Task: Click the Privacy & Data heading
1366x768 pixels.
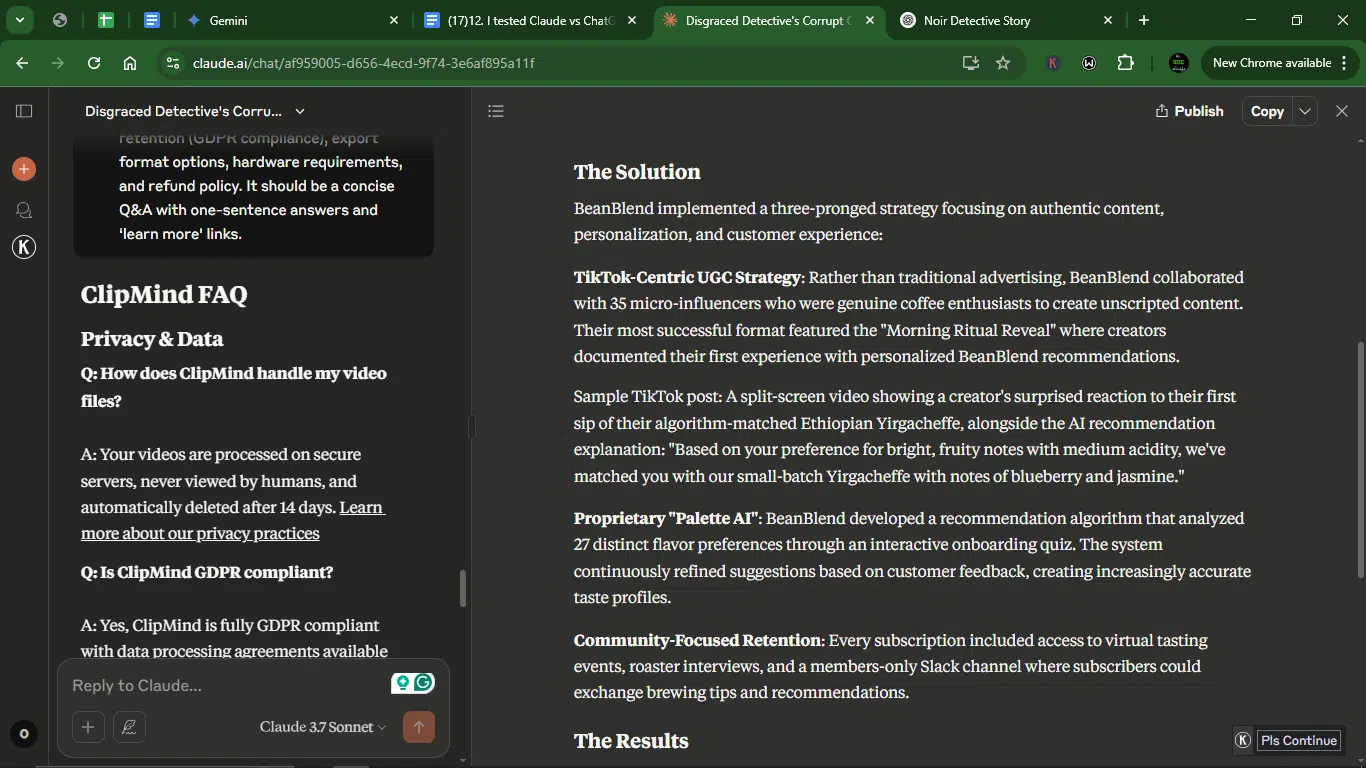Action: 152,339
